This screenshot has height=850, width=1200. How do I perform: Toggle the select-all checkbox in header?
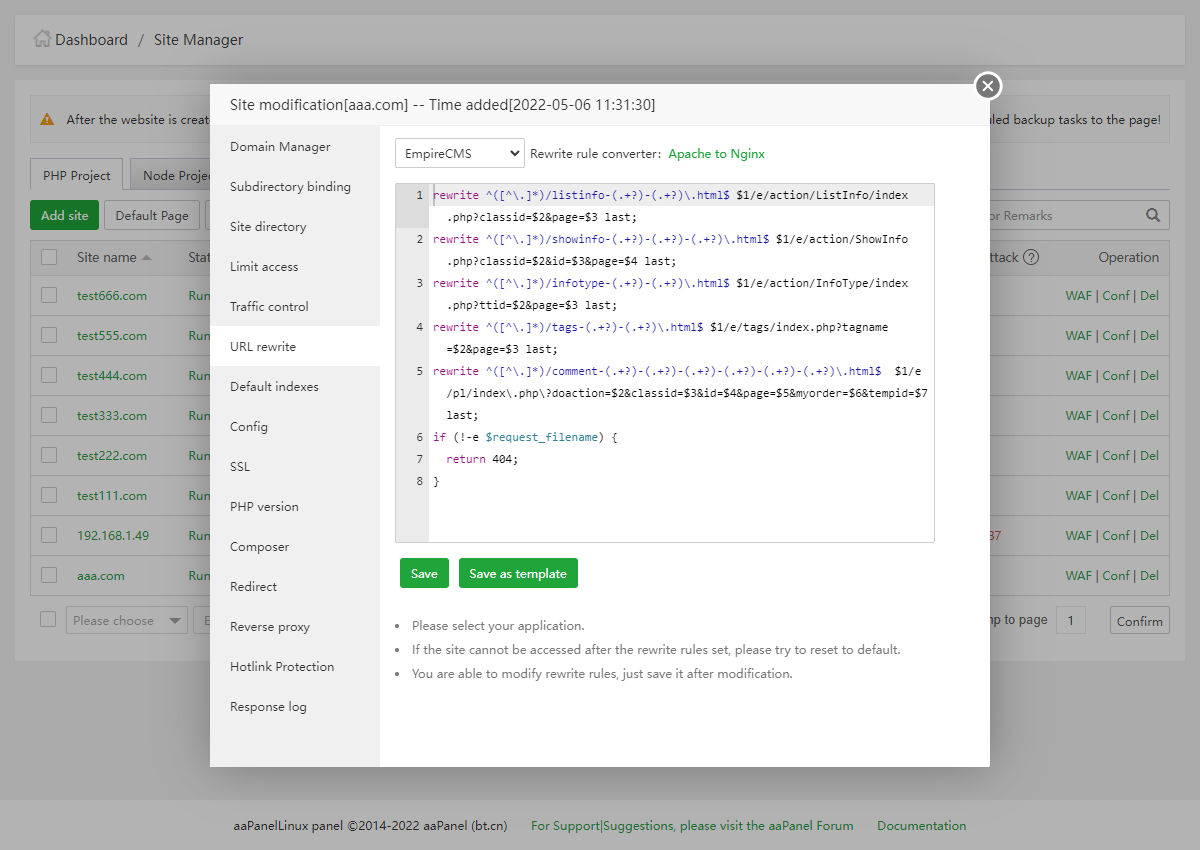[49, 257]
